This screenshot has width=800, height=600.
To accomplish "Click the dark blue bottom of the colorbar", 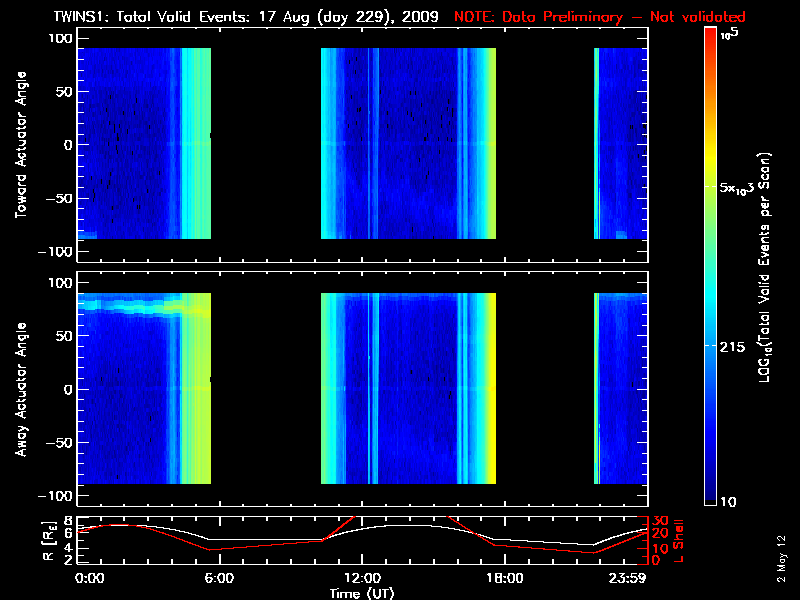I will (711, 495).
